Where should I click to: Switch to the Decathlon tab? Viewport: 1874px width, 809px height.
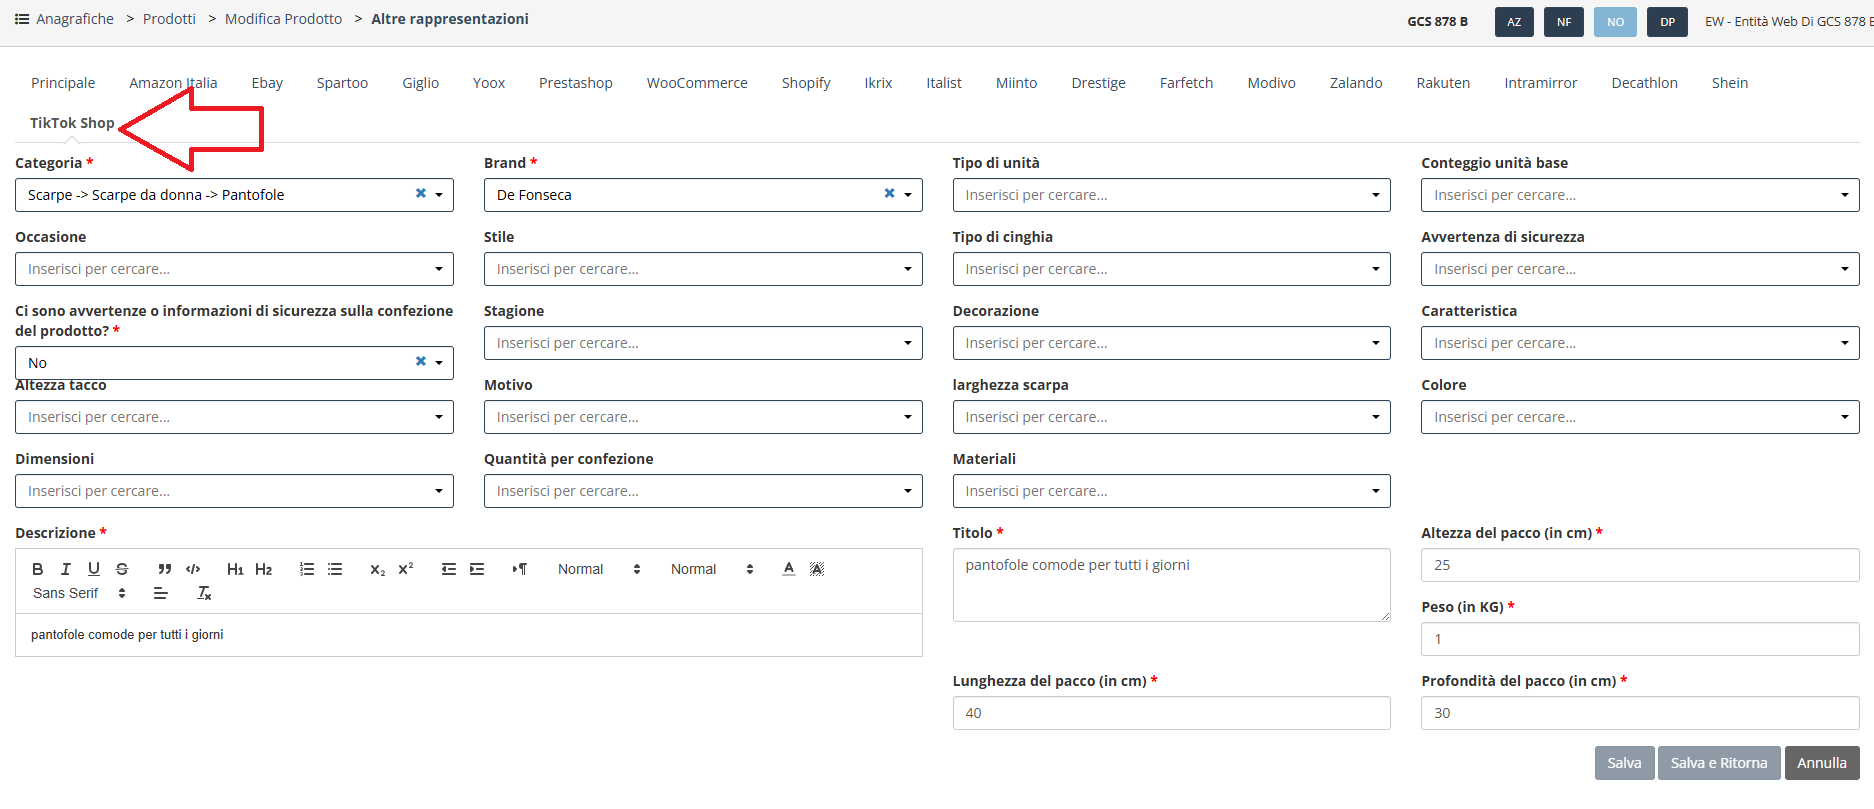(x=1645, y=83)
